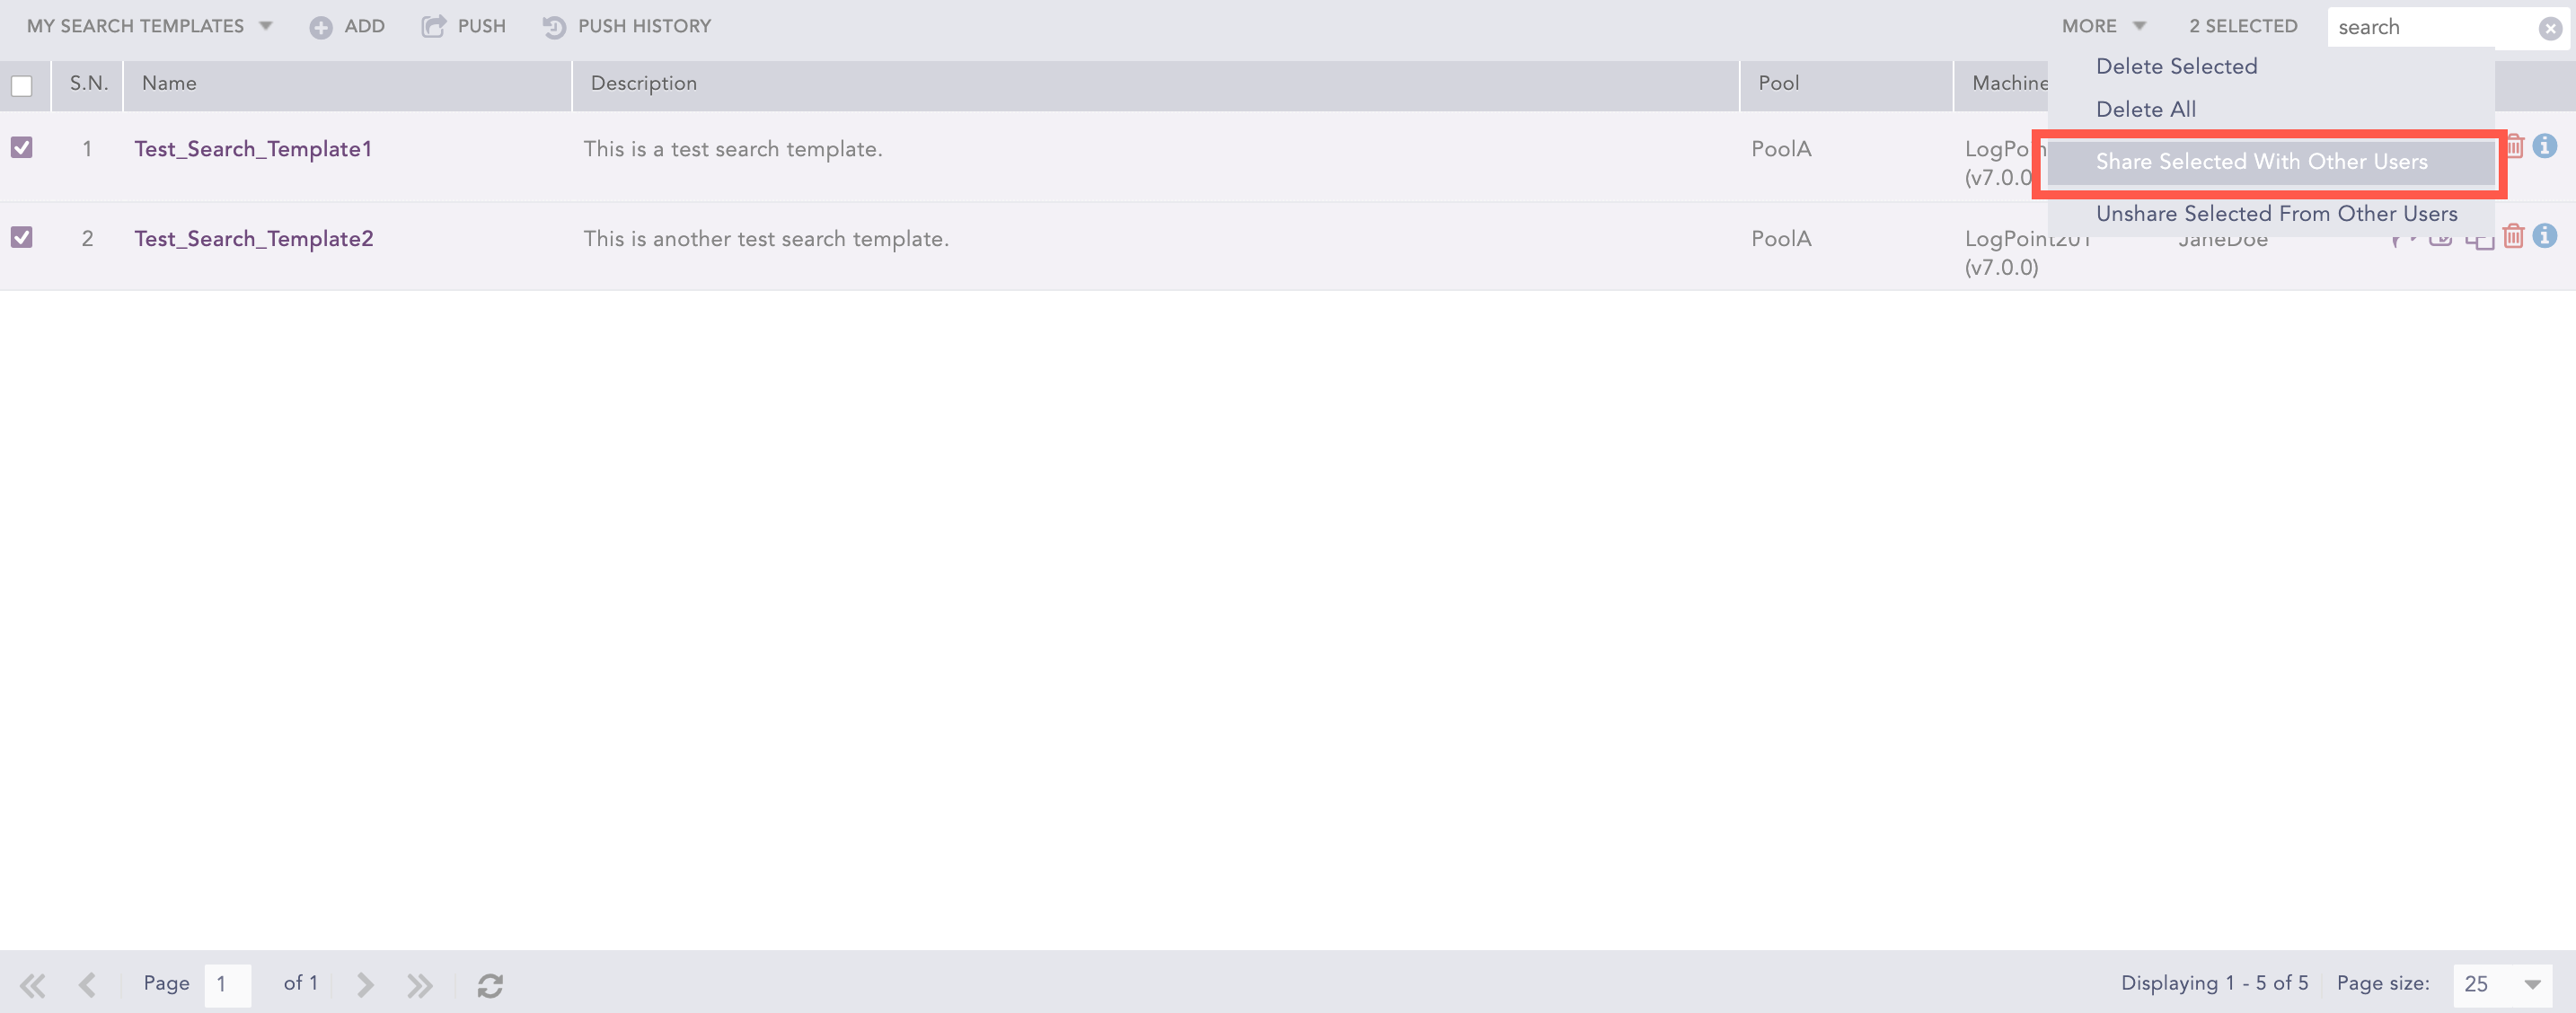
Task: Choose Share Selected With Other Users
Action: pyautogui.click(x=2261, y=162)
